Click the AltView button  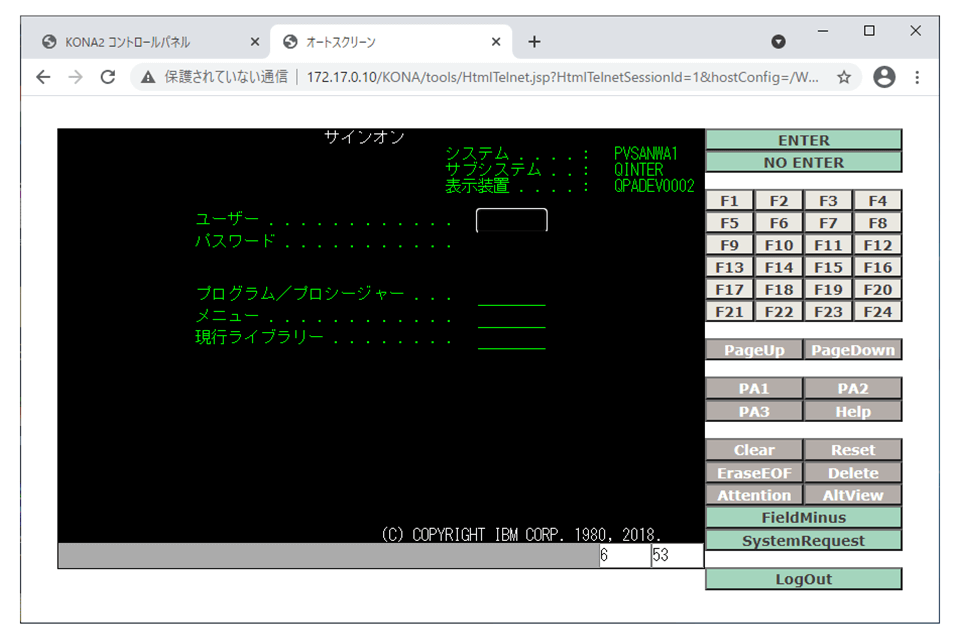(x=853, y=495)
